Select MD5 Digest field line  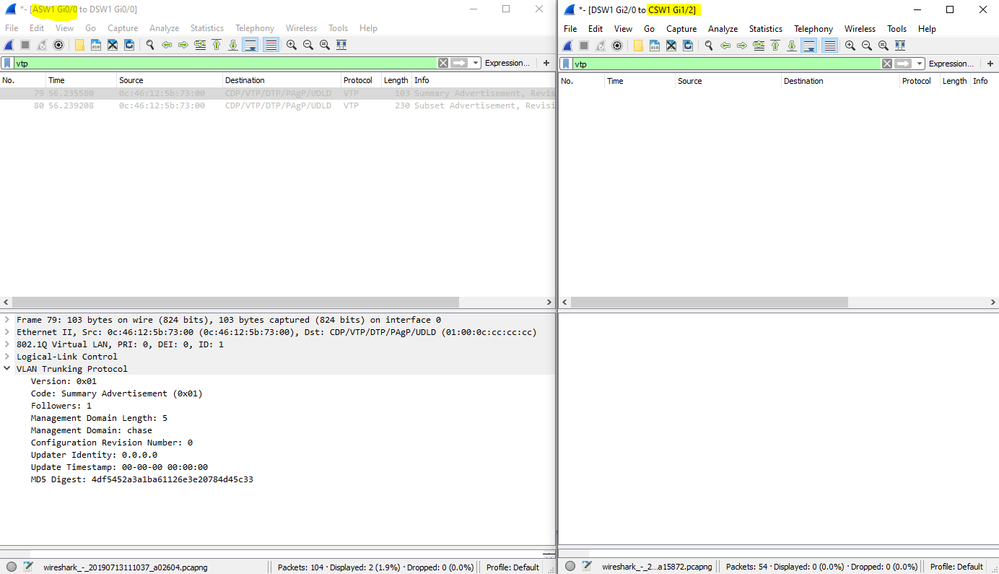coord(141,479)
